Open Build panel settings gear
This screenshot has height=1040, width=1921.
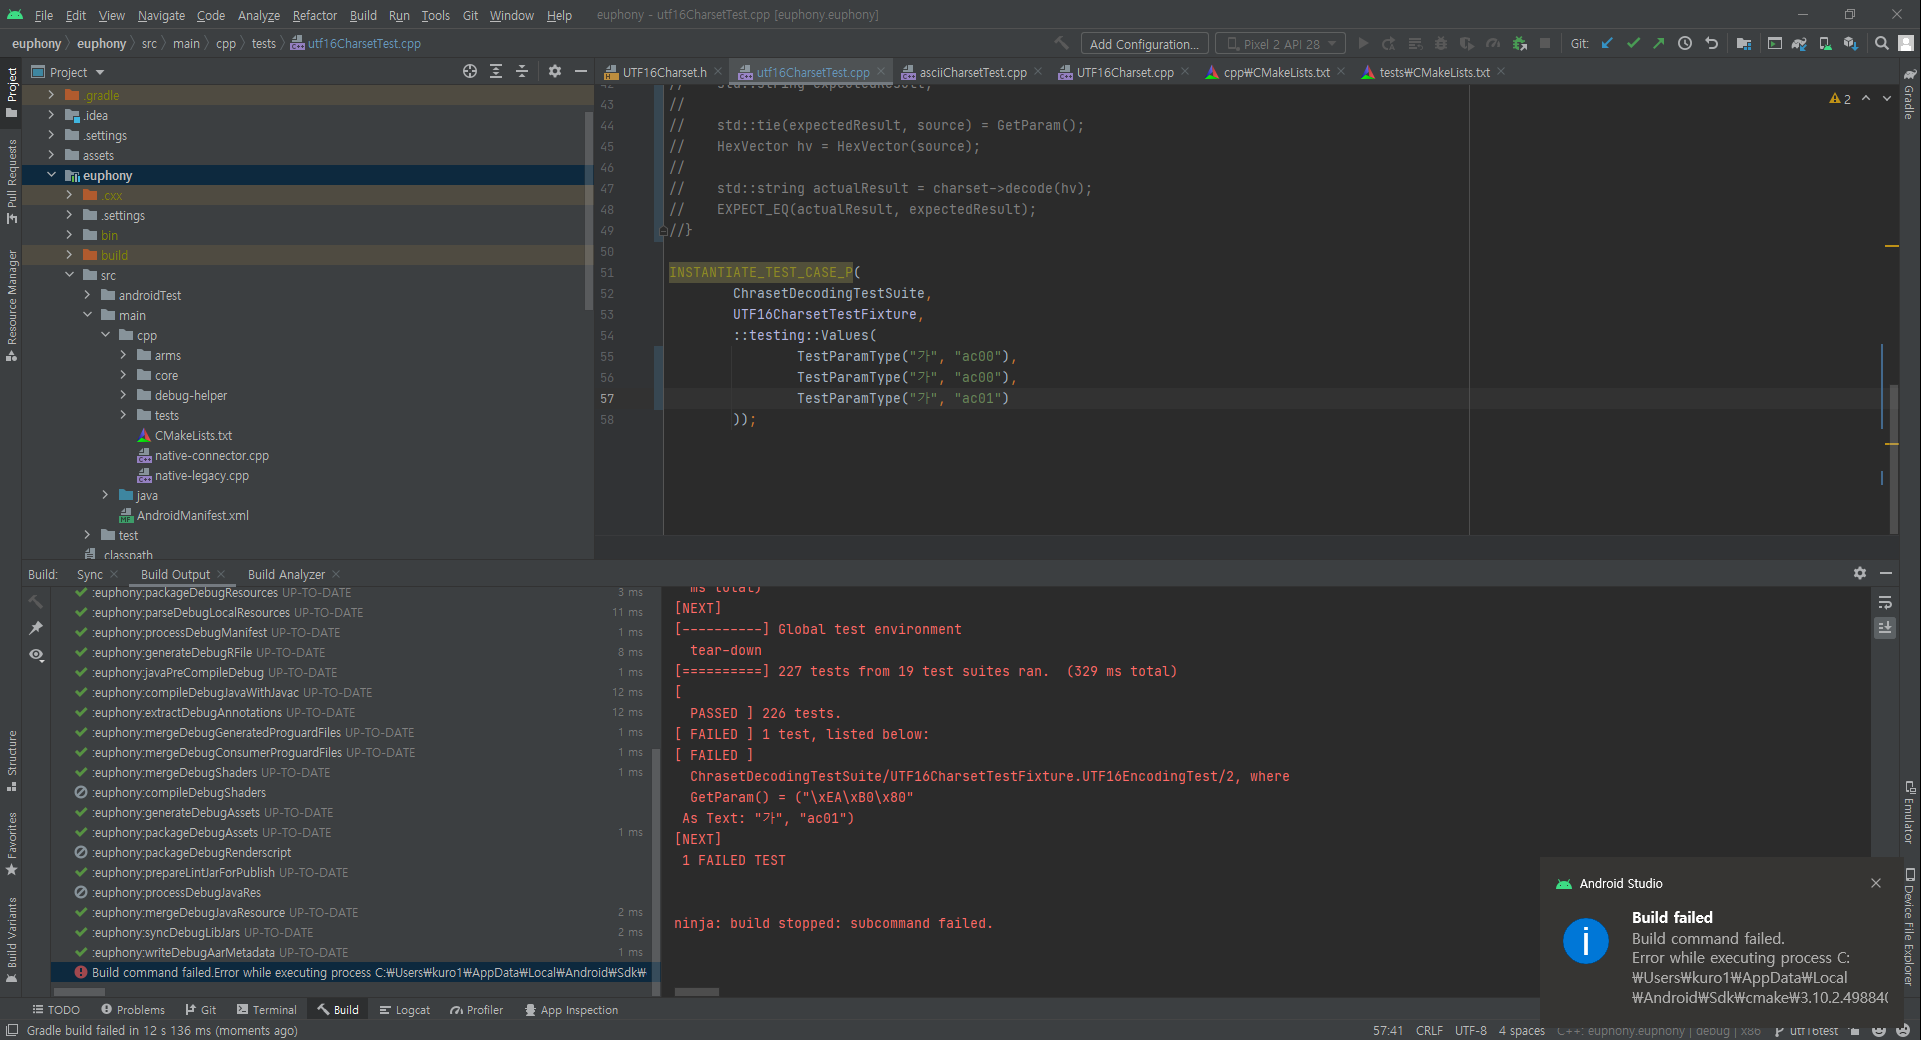click(x=1859, y=573)
